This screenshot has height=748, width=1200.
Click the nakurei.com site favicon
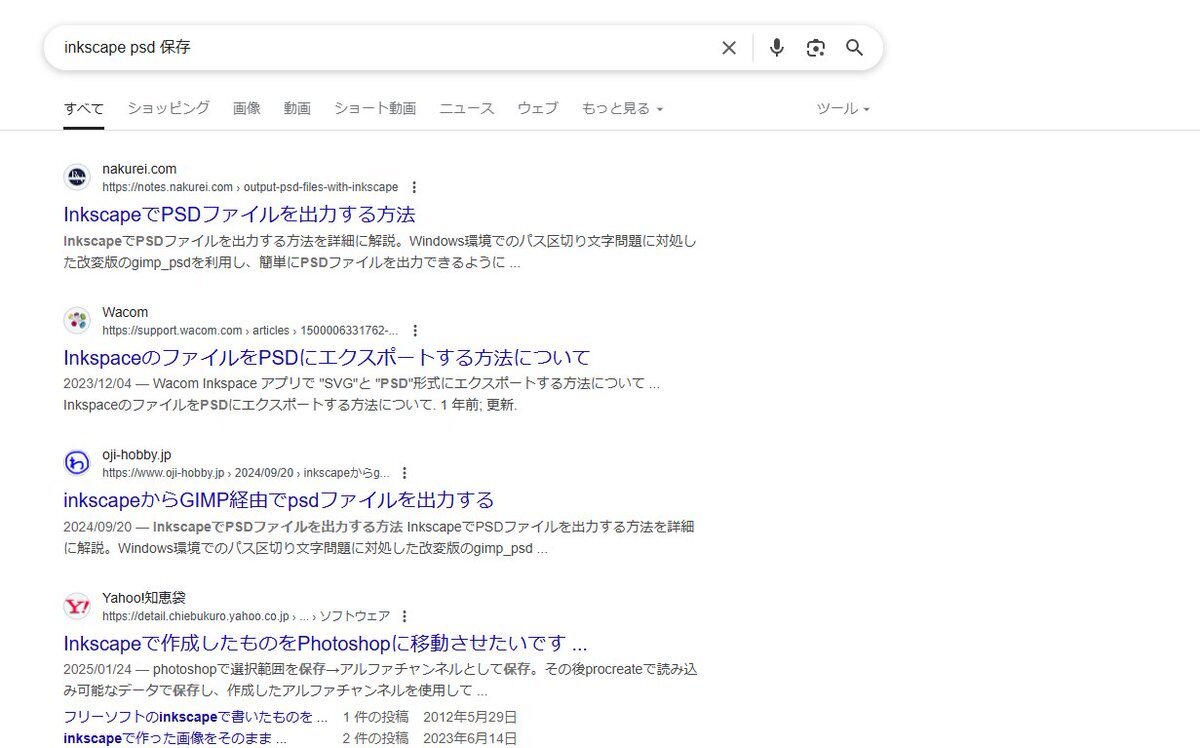point(77,178)
